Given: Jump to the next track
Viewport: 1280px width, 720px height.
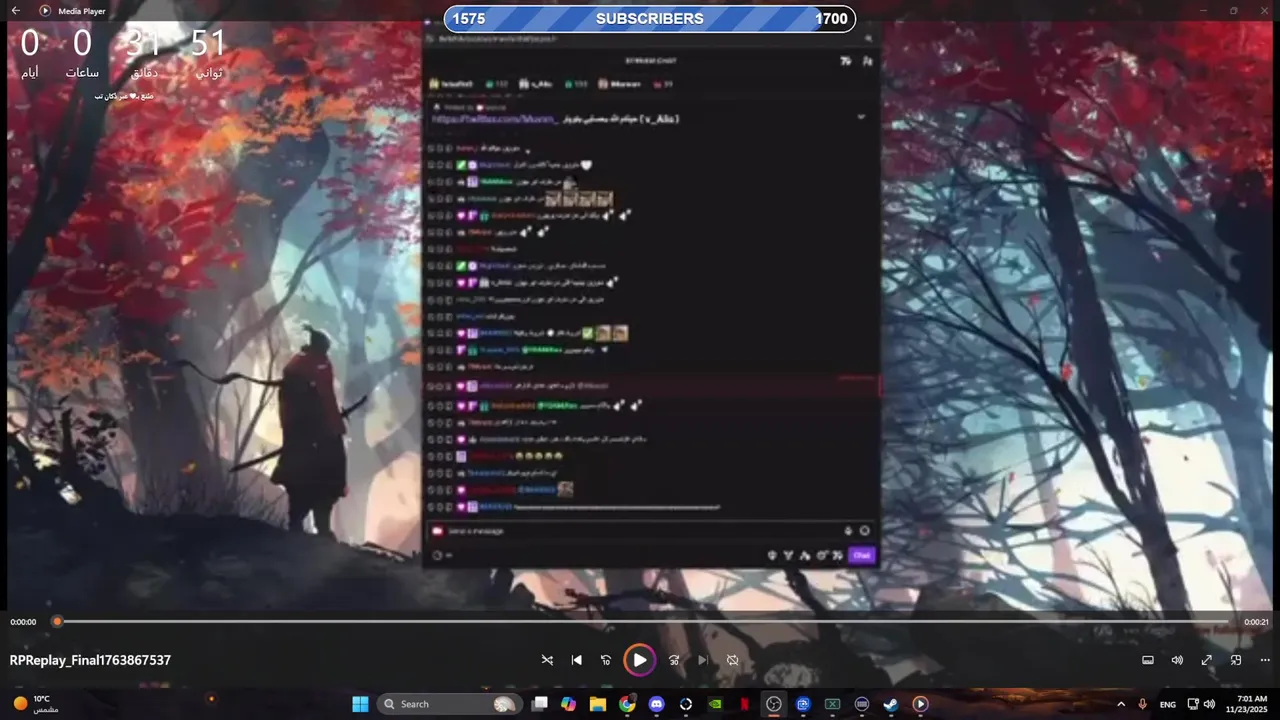Looking at the screenshot, I should point(702,660).
